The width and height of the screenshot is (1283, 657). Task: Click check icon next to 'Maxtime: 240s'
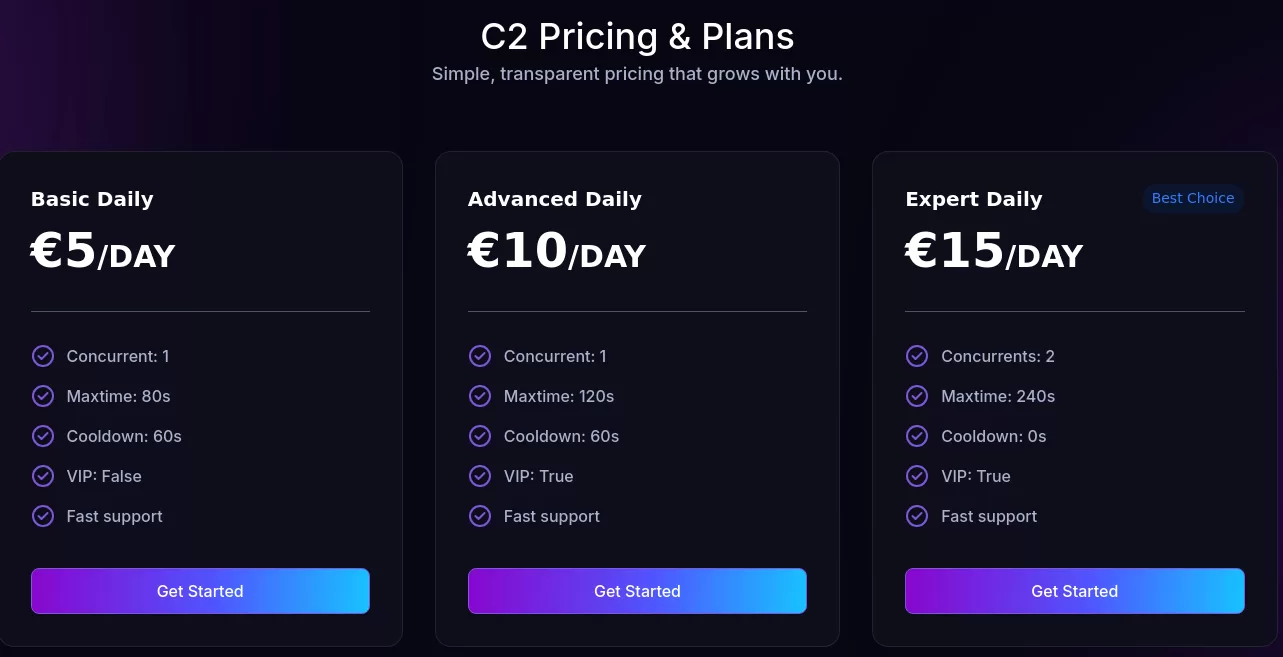pyautogui.click(x=917, y=396)
